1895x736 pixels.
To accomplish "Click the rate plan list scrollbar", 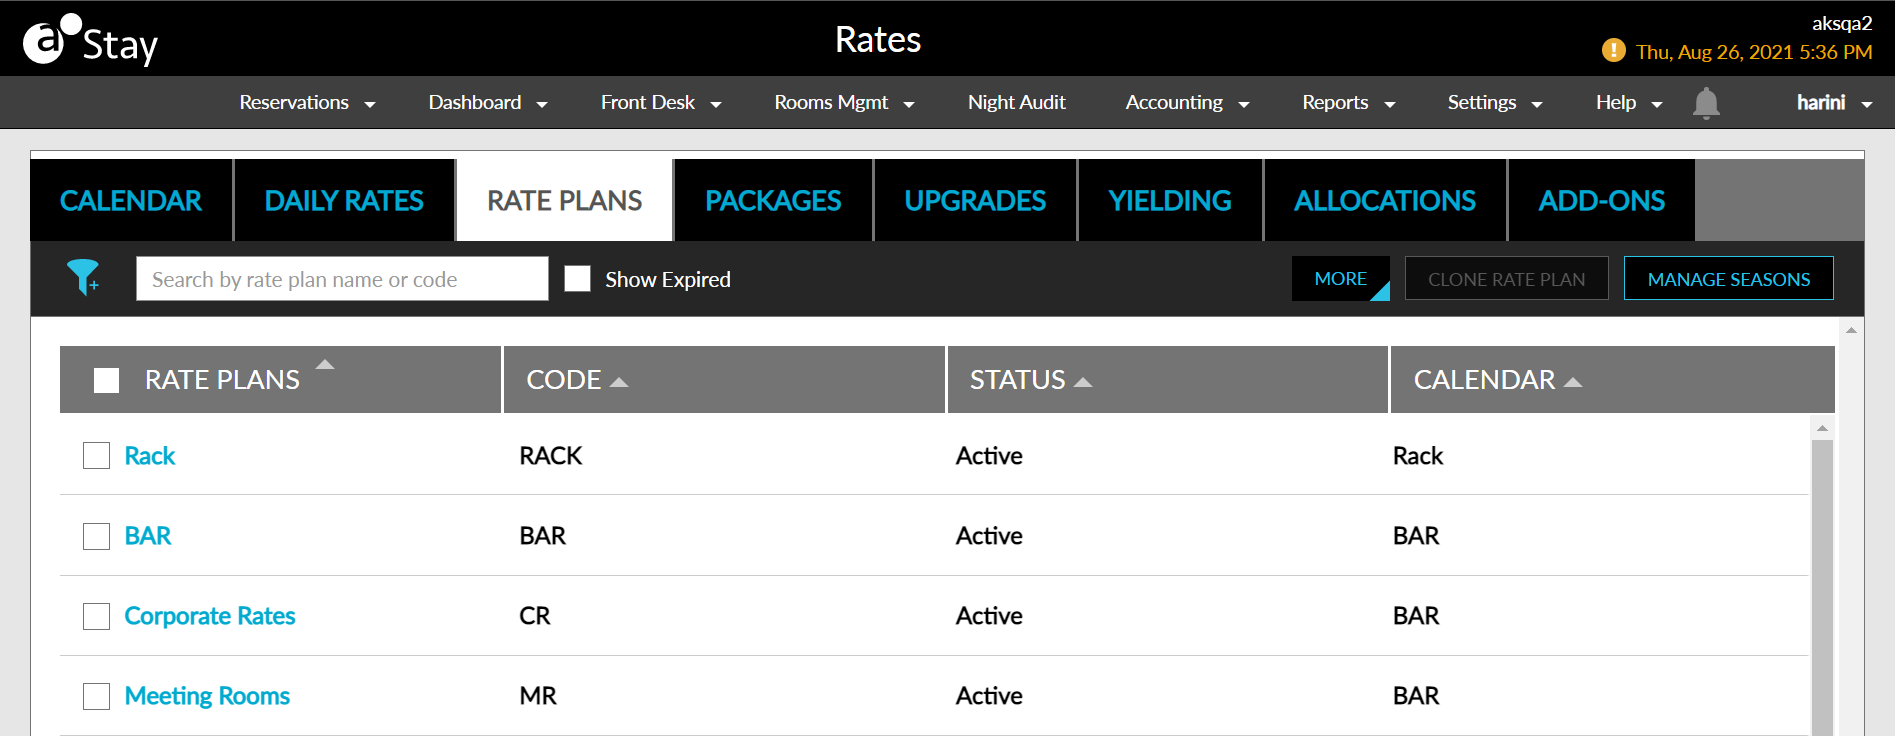I will pos(1822,580).
